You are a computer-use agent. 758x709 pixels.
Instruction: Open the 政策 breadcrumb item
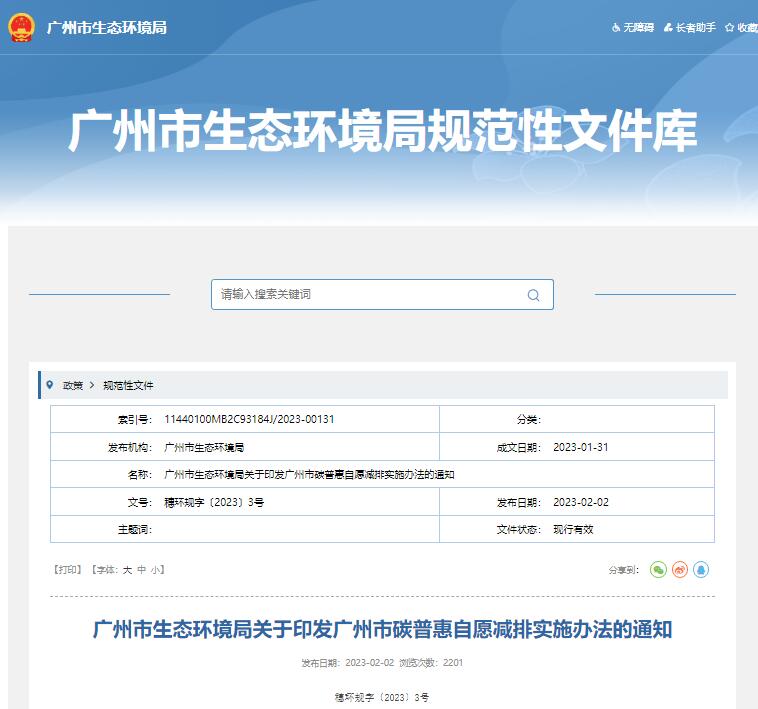click(73, 385)
